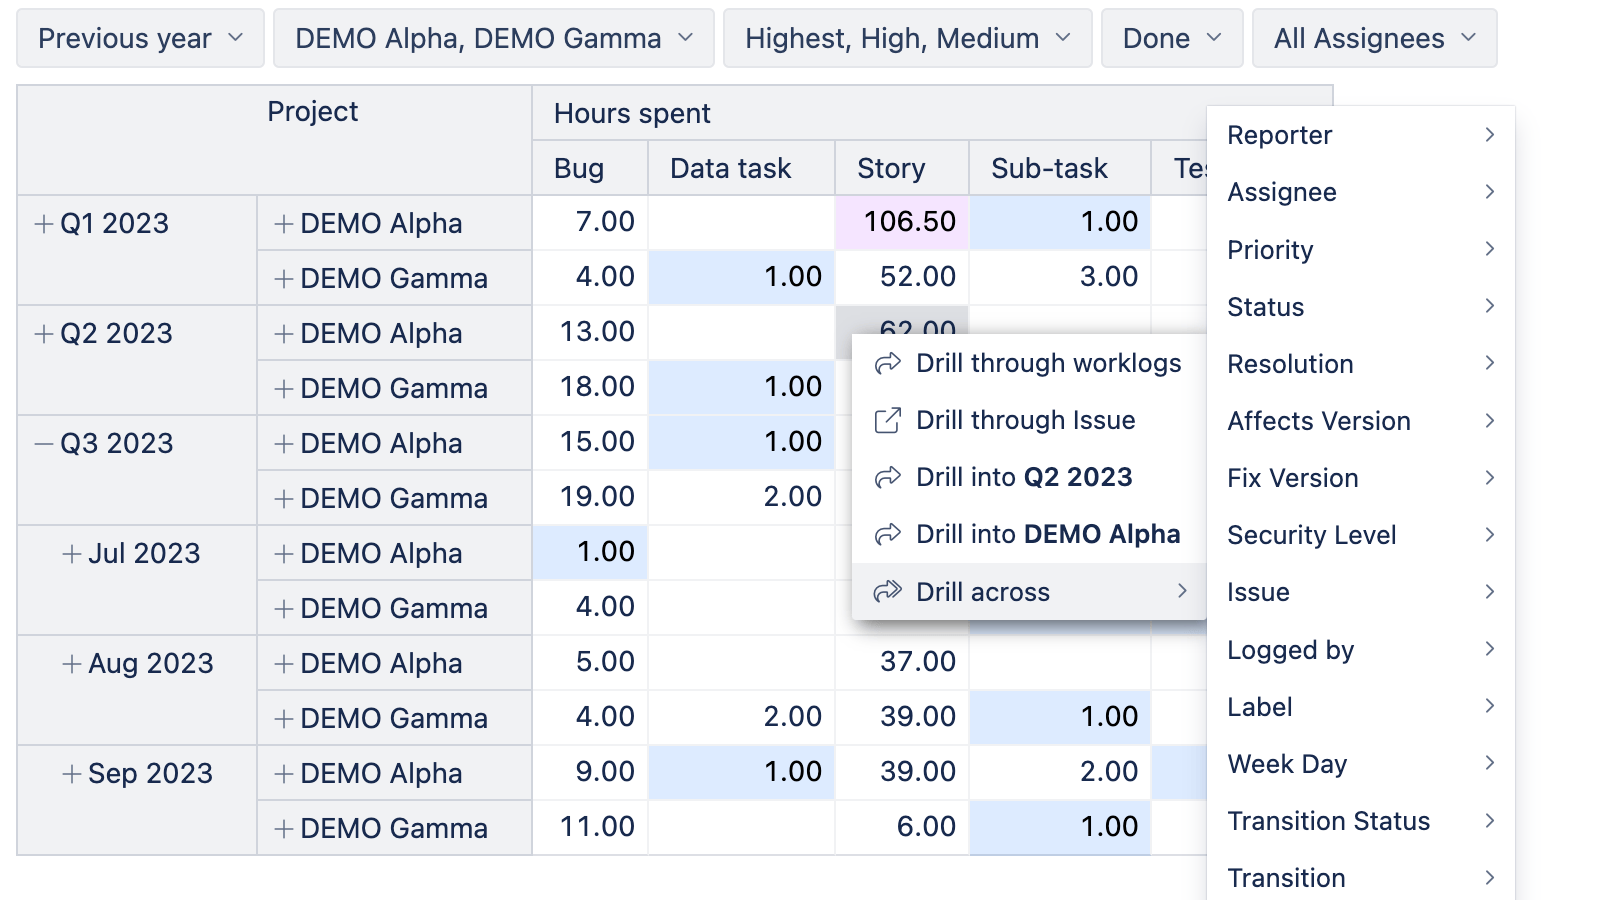Expand Jul 2023 with its plus icon
1600x900 pixels.
pyautogui.click(x=71, y=554)
